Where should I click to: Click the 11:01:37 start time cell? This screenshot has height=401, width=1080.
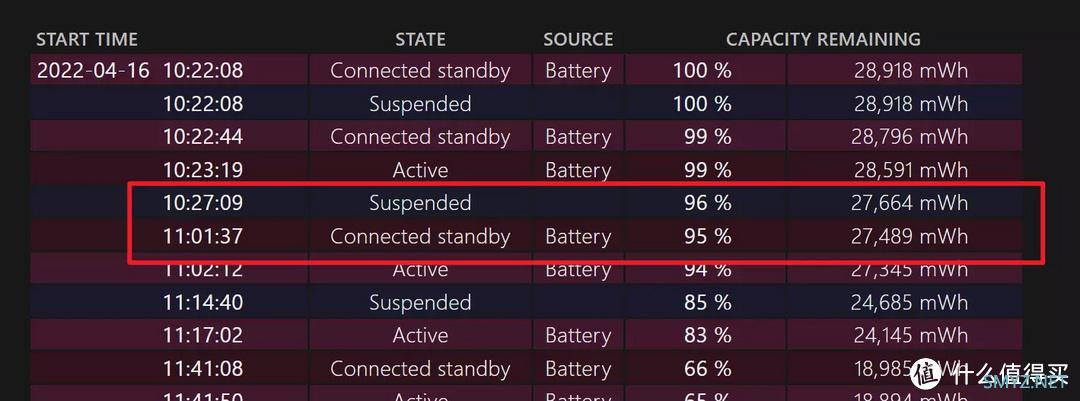pyautogui.click(x=202, y=236)
